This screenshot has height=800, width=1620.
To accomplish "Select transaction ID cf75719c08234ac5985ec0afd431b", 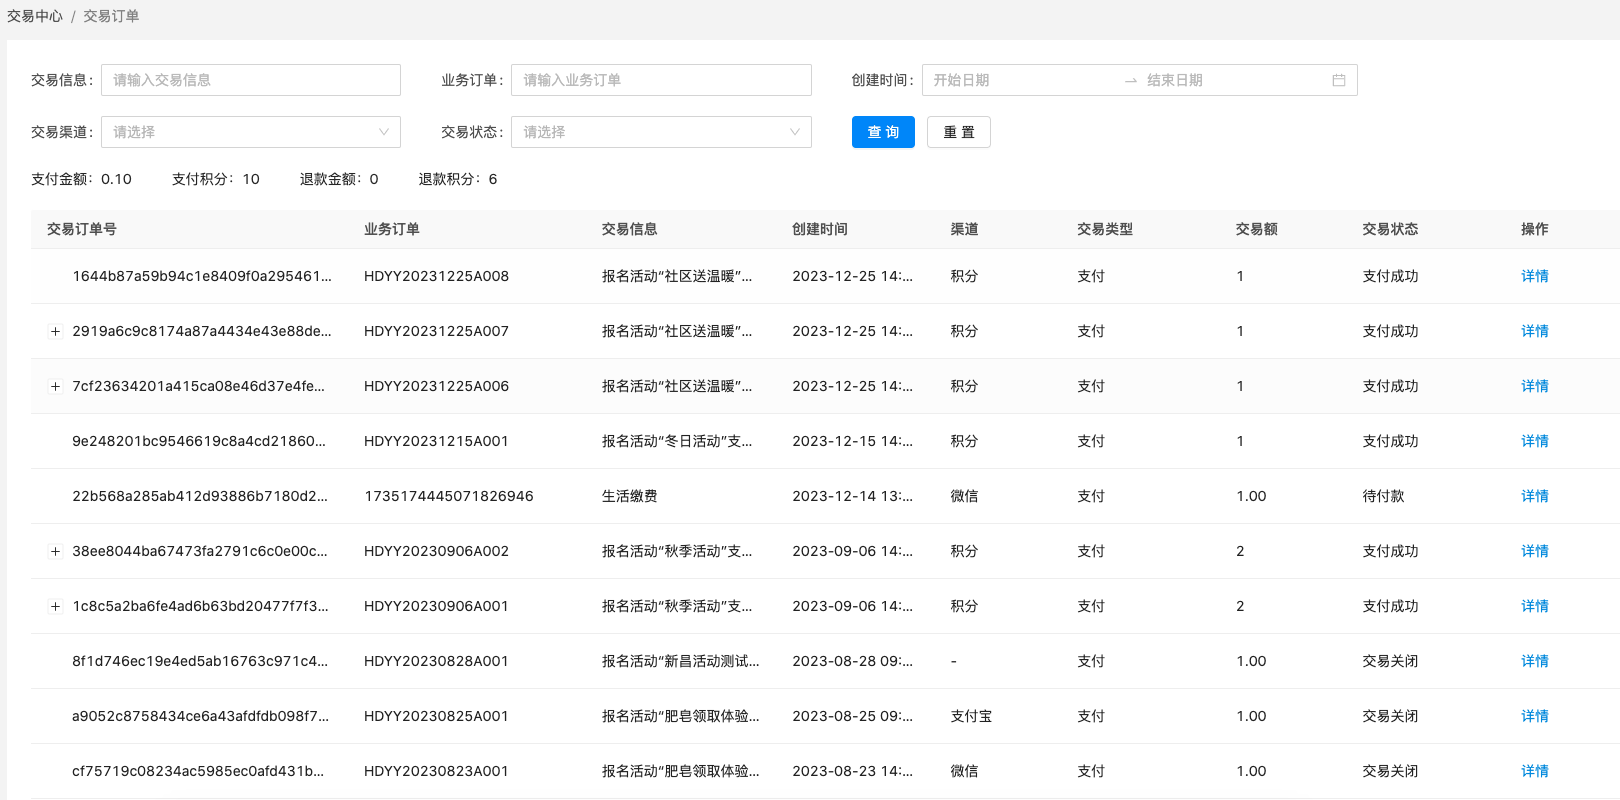I will click(x=198, y=771).
